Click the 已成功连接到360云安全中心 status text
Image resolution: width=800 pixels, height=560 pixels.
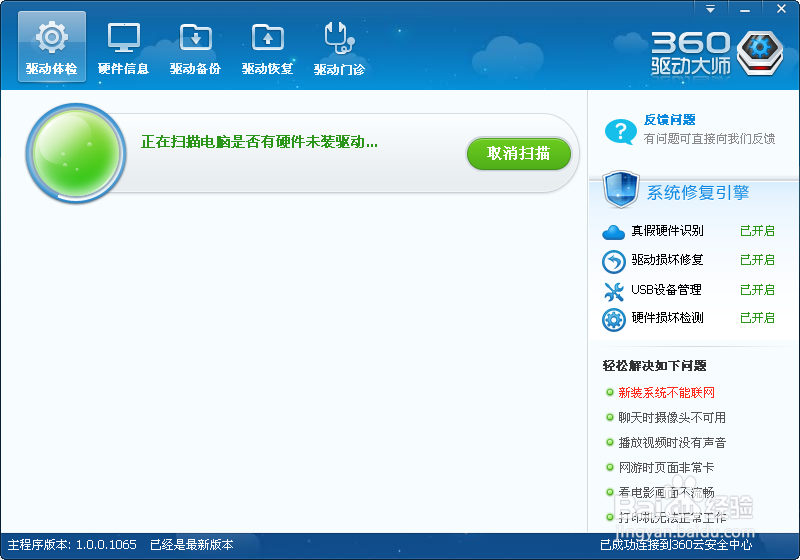pos(676,545)
